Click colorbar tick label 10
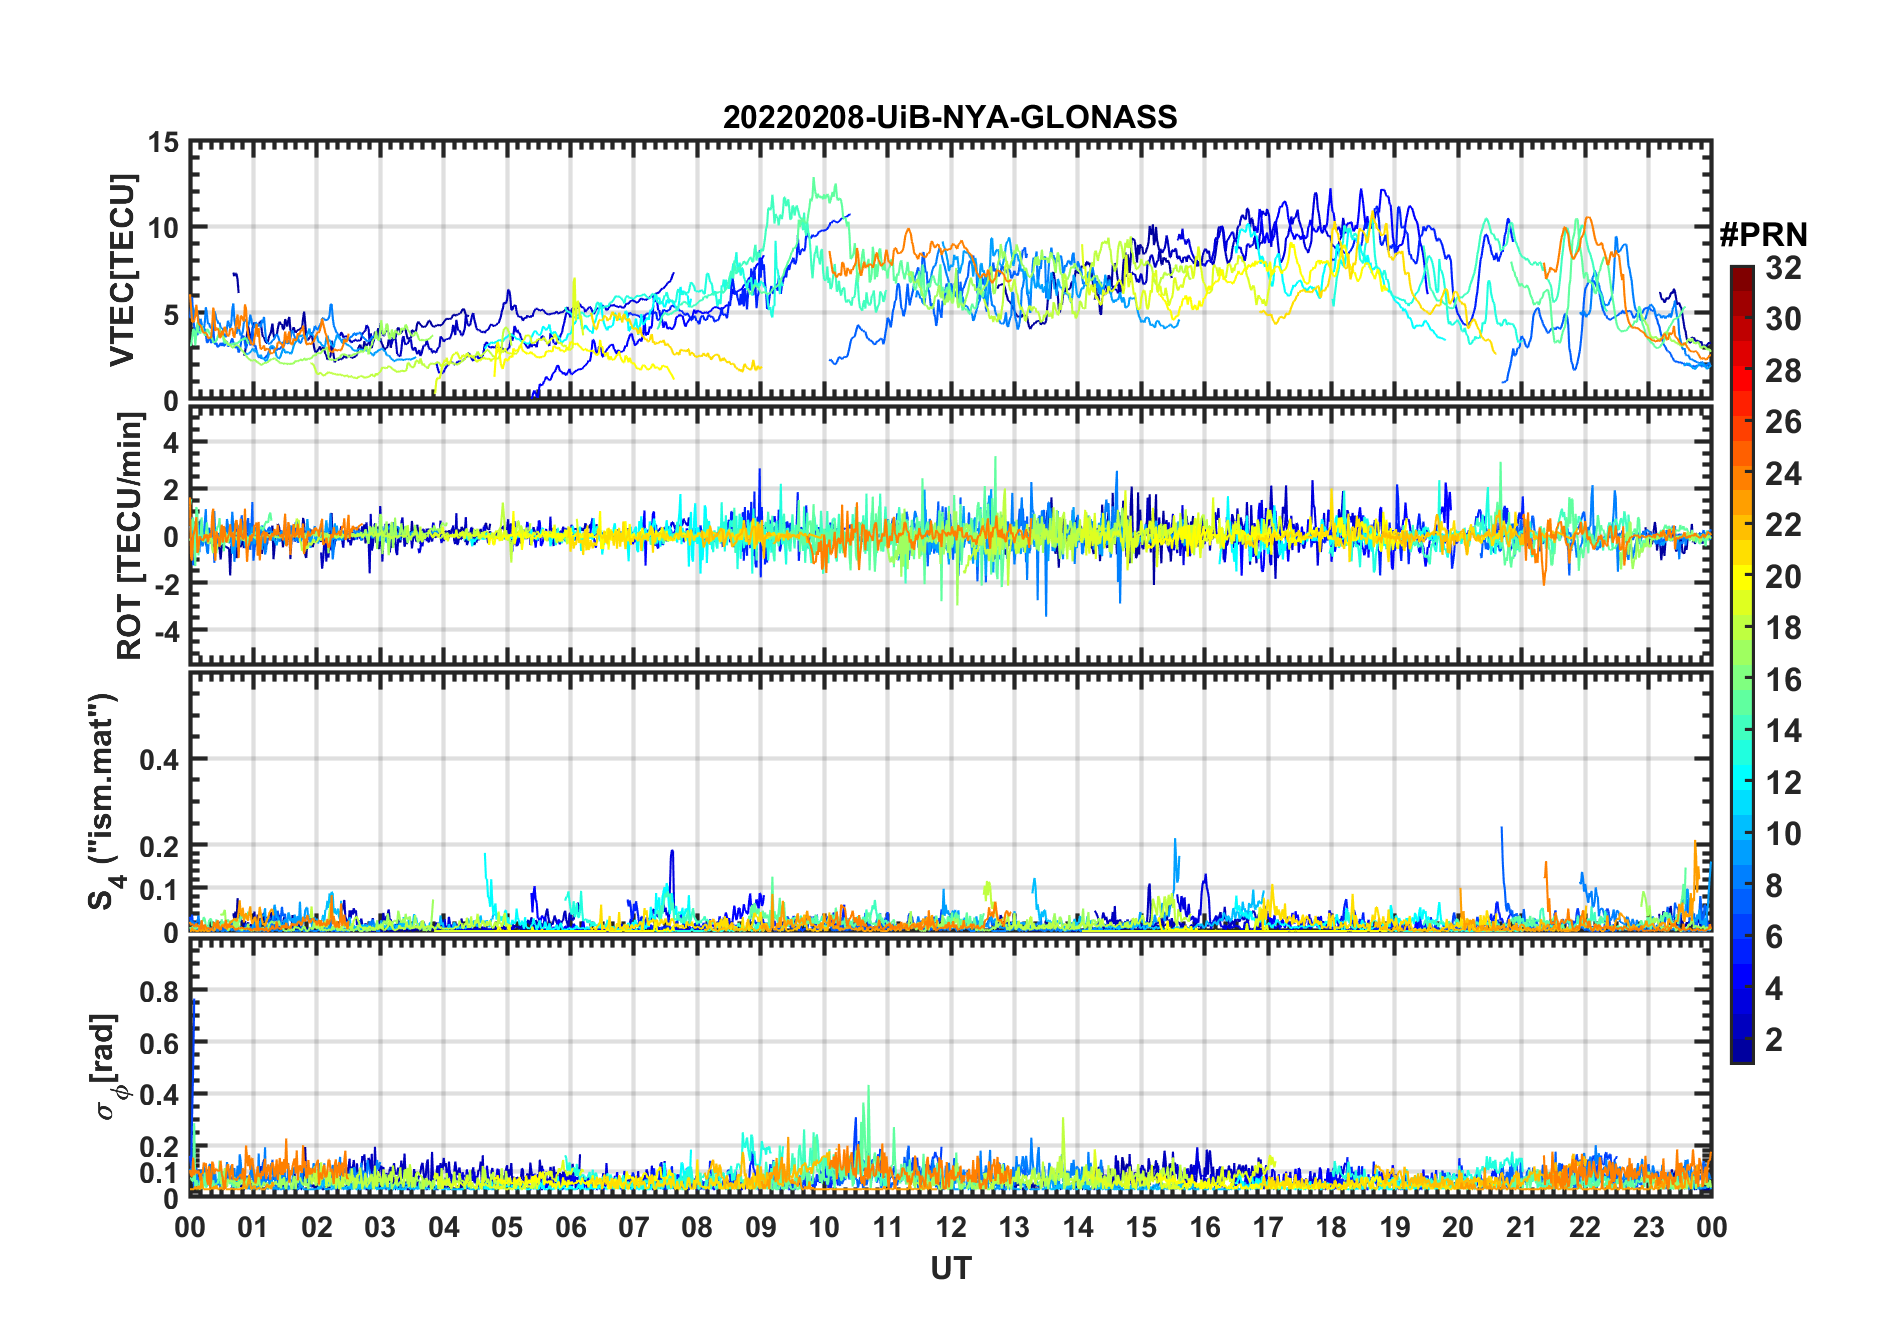The image size is (1902, 1330). [1783, 834]
